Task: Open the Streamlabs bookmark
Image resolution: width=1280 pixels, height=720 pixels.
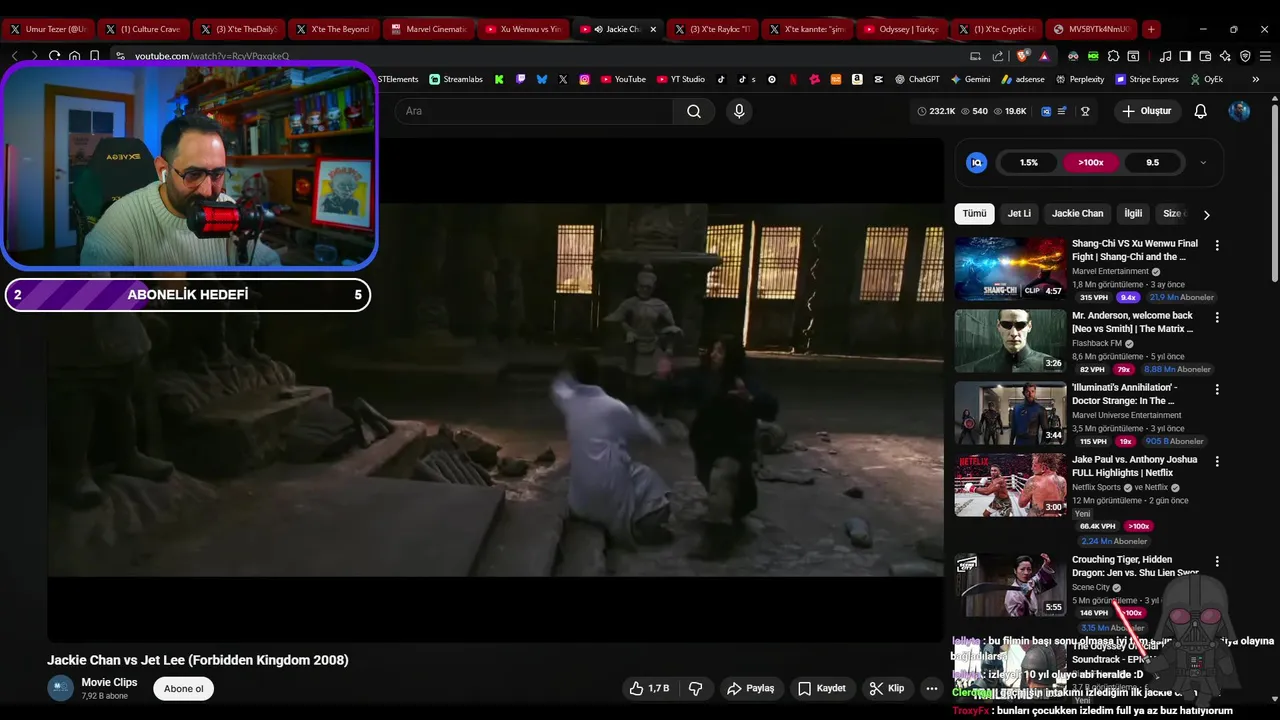Action: point(456,79)
